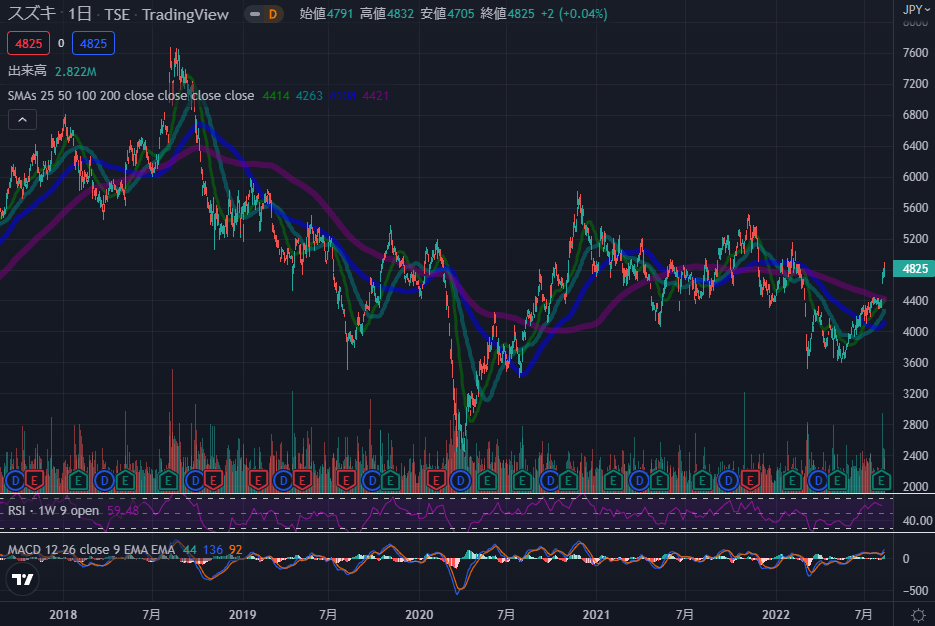The height and width of the screenshot is (626, 935).
Task: Click the MACD signal value 136
Action: point(213,550)
